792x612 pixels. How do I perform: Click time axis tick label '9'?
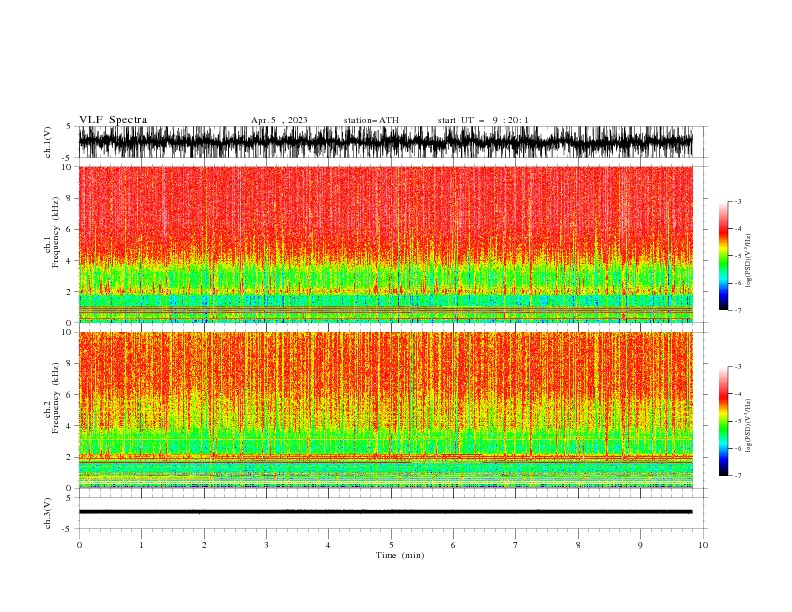640,545
